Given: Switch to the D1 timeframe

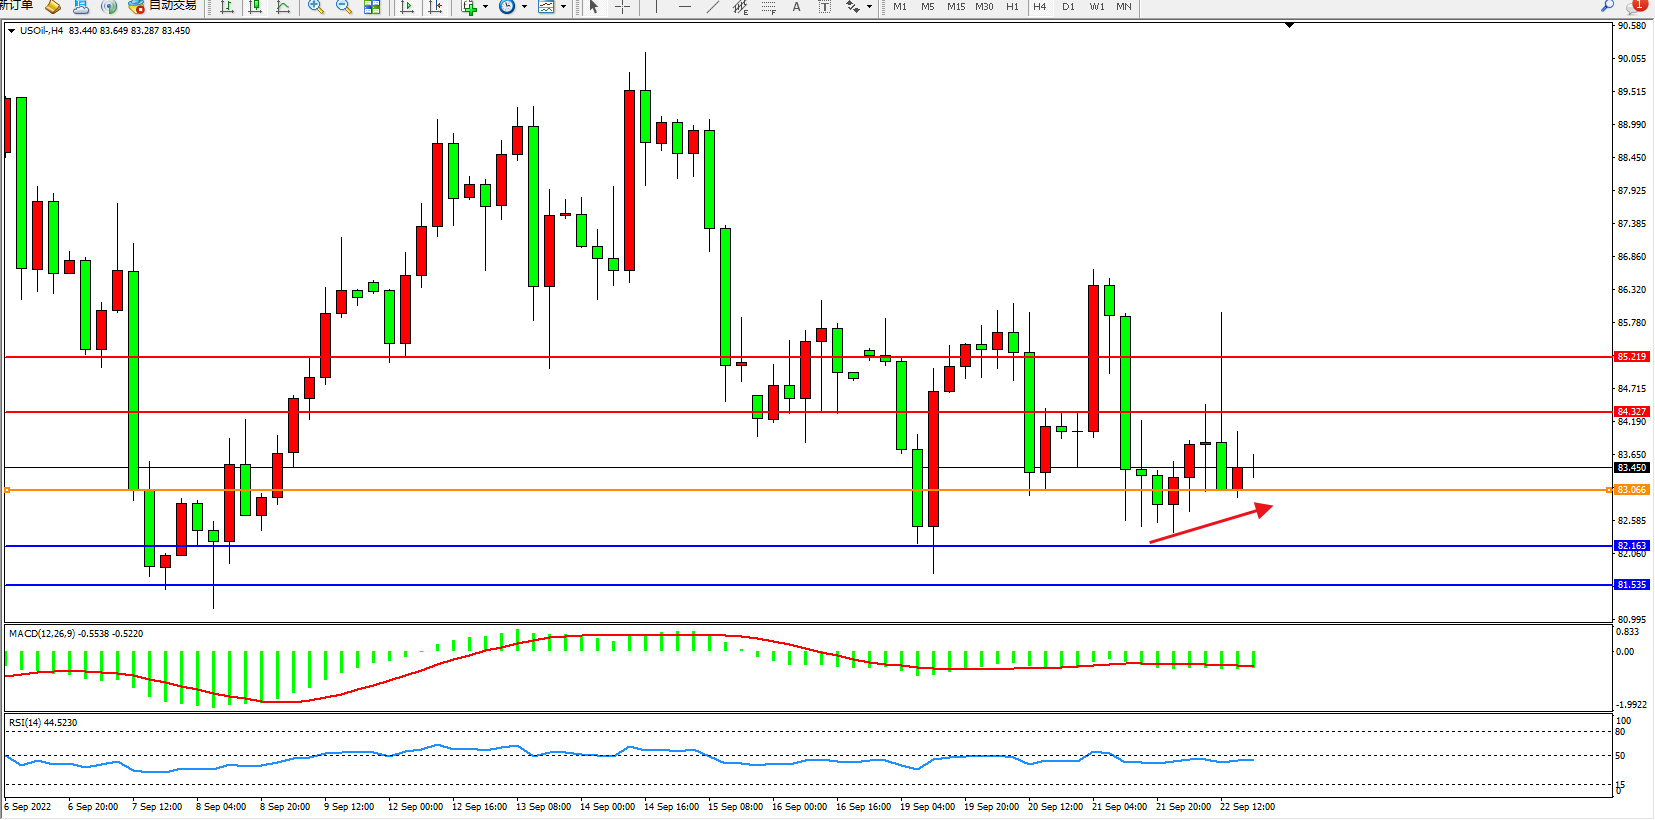Looking at the screenshot, I should point(1068,7).
